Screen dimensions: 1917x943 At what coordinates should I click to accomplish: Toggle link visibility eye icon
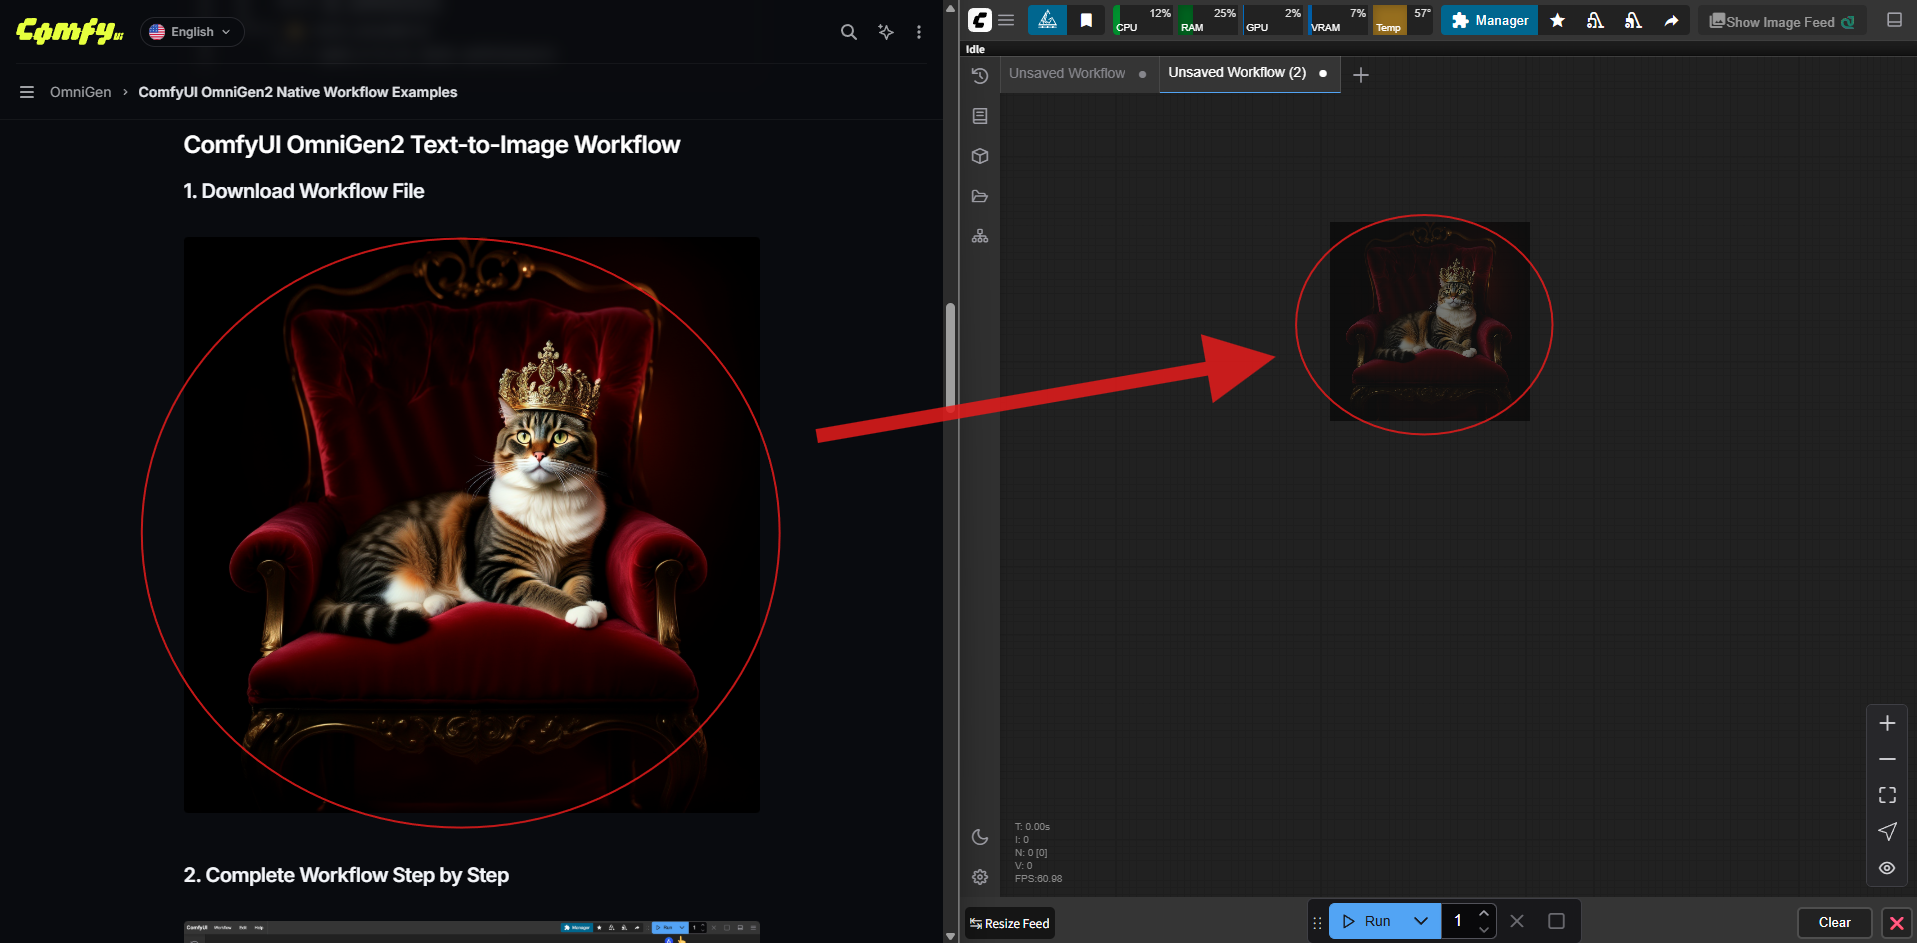1887,868
